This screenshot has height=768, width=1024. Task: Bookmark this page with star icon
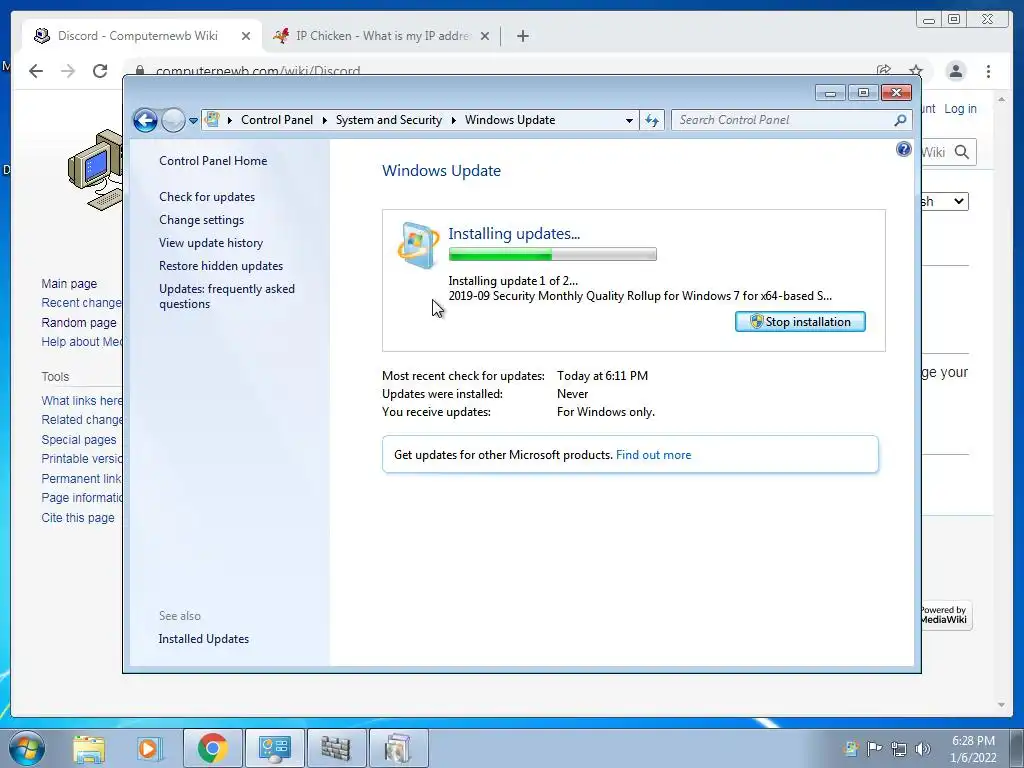click(x=916, y=70)
